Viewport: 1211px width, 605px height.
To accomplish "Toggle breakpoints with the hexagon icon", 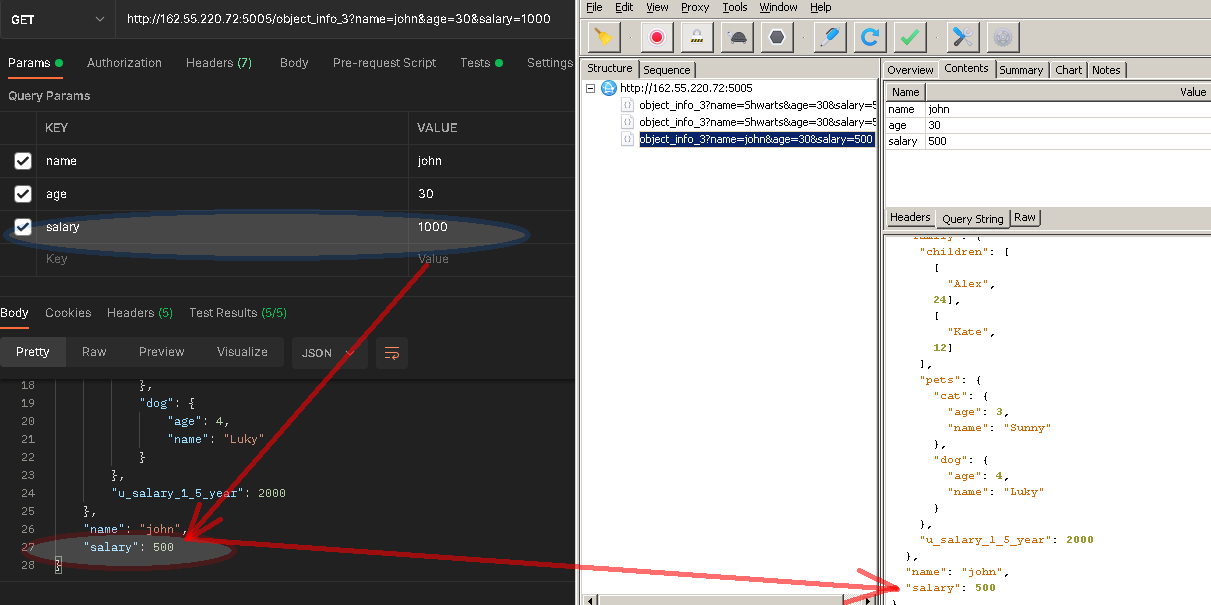I will [777, 37].
